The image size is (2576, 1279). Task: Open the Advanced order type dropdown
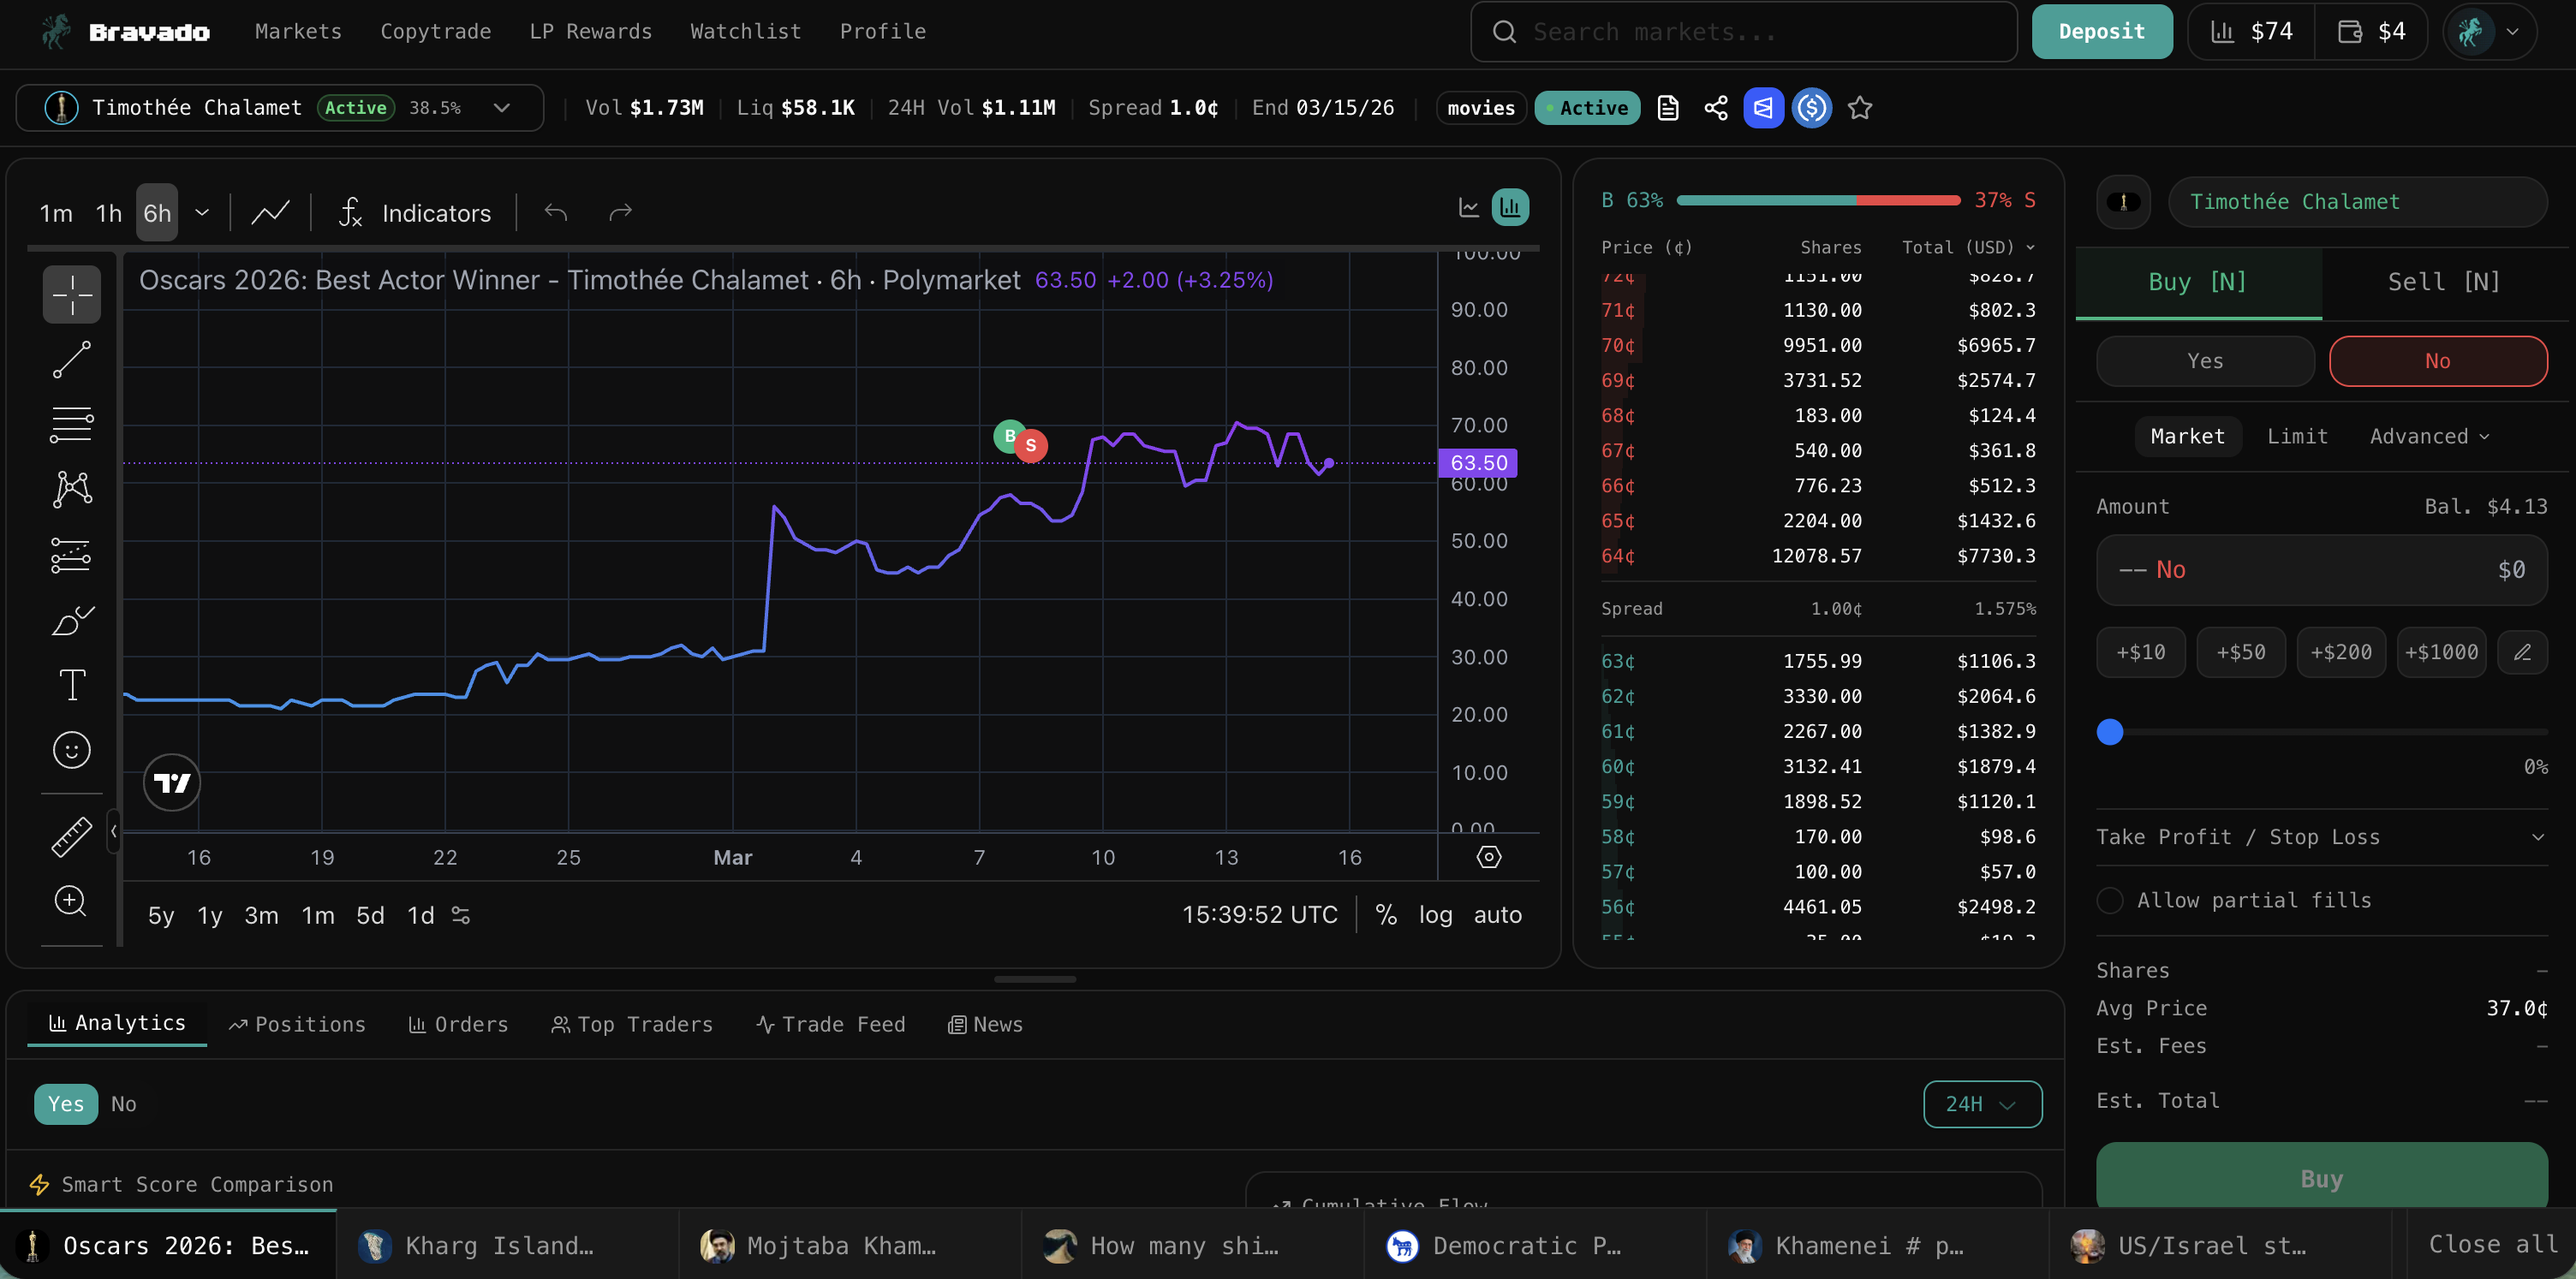tap(2429, 436)
